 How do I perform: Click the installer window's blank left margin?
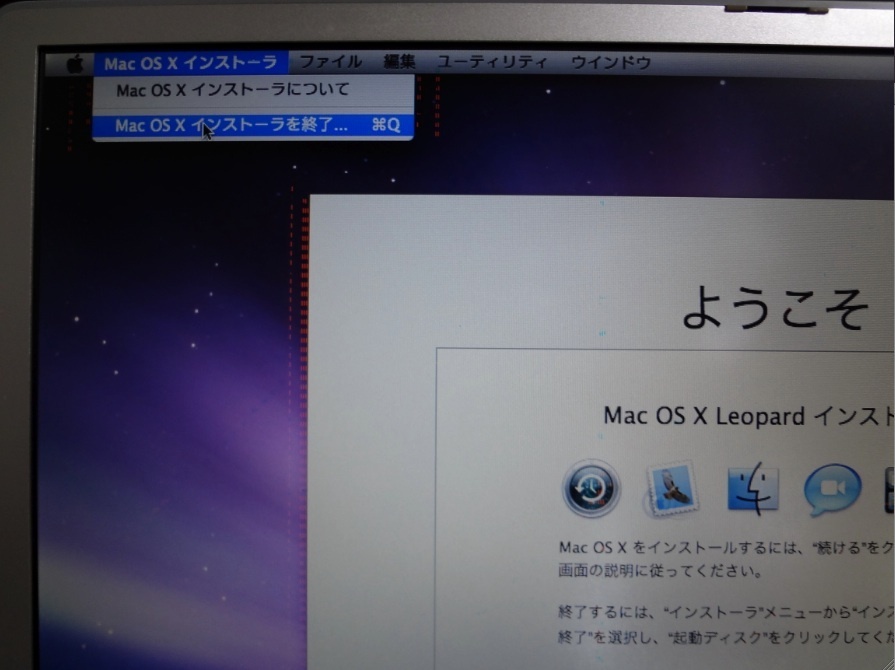coord(370,450)
